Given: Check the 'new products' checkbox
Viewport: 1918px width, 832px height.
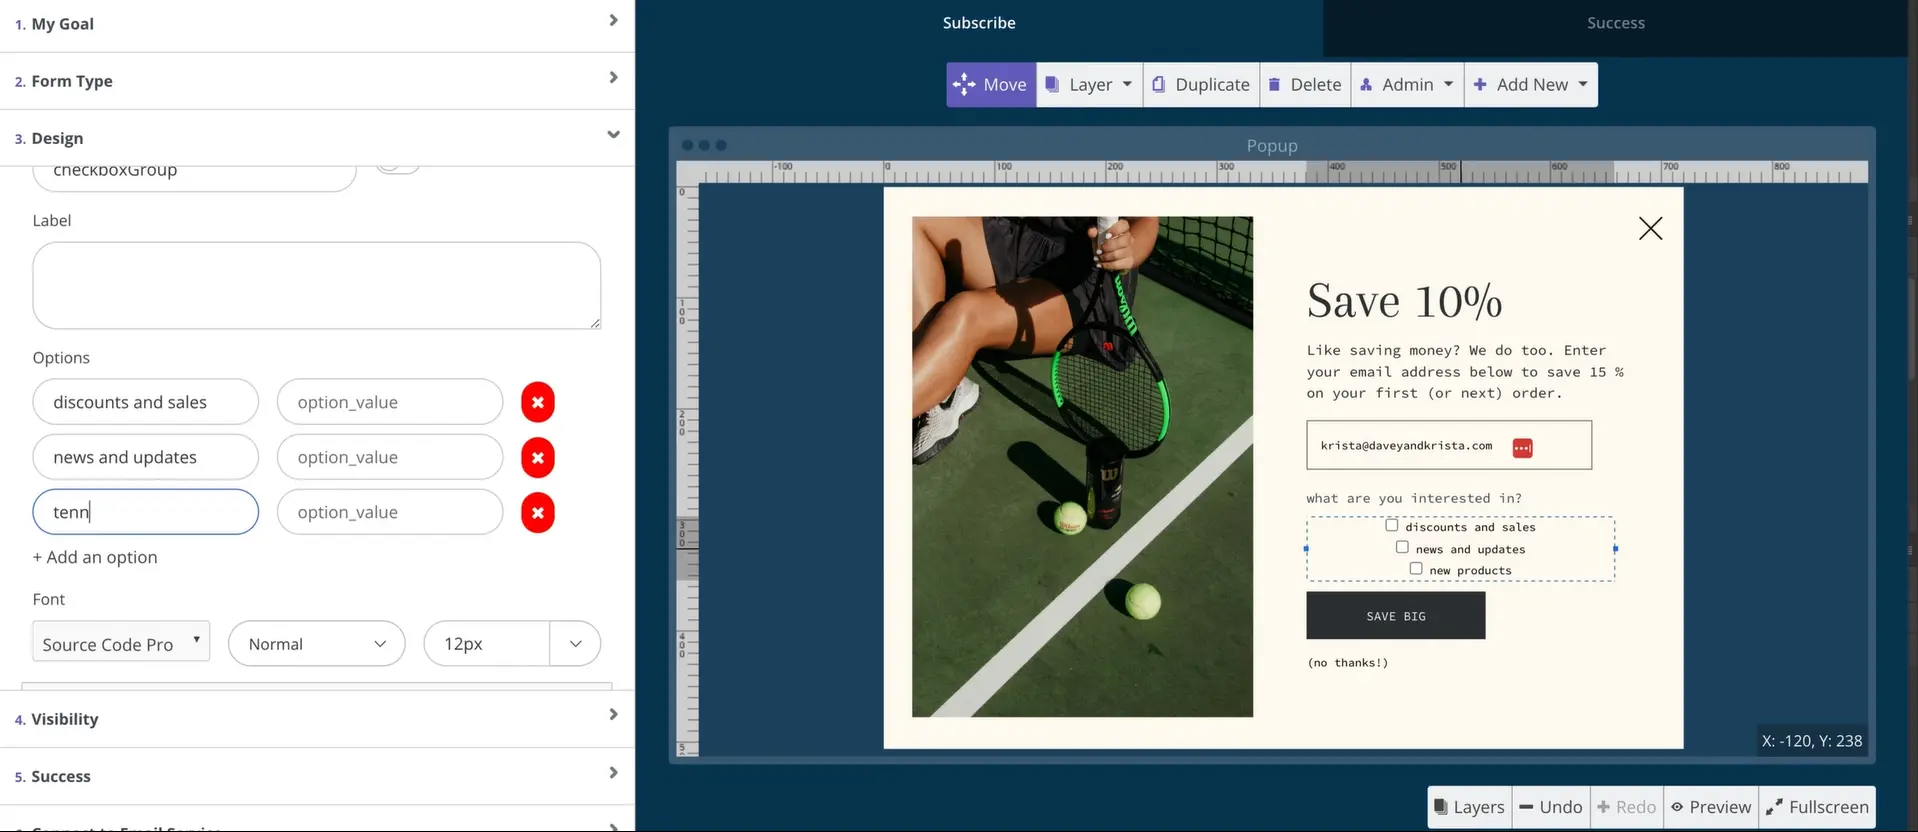Looking at the screenshot, I should [x=1416, y=569].
